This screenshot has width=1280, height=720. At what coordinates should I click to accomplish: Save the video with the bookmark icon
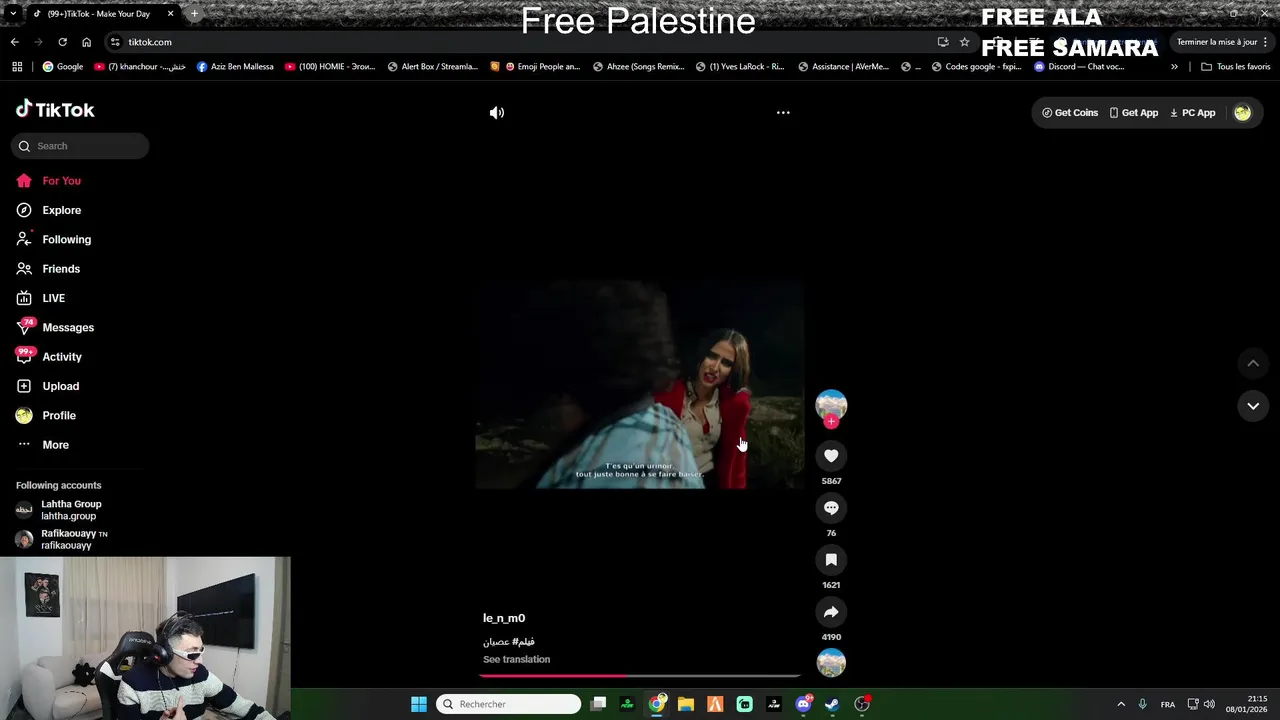[831, 560]
